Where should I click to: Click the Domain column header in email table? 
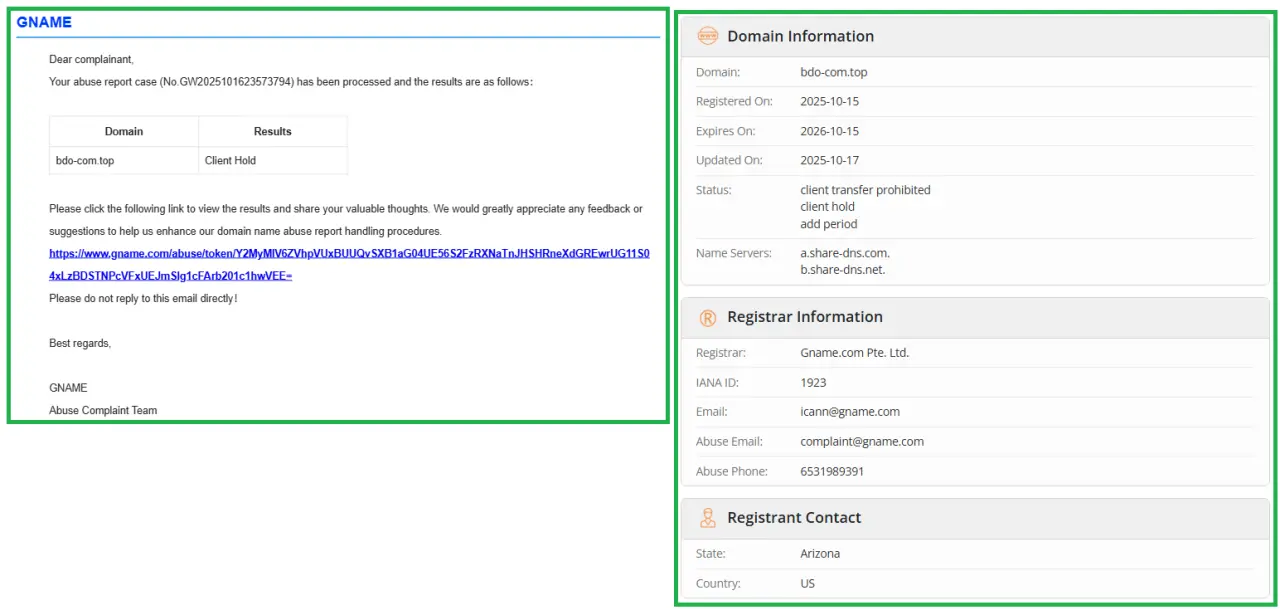point(124,131)
